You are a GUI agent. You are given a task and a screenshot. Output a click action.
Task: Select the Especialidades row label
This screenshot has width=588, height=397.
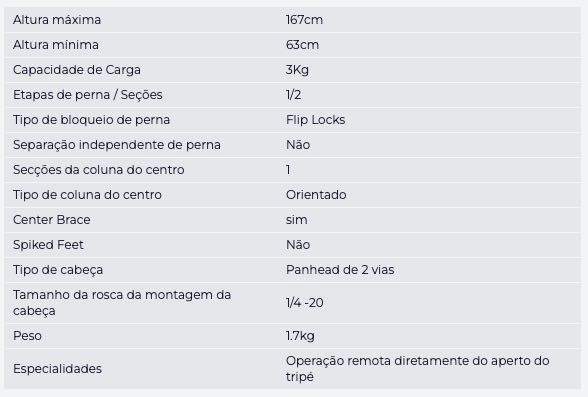point(57,369)
